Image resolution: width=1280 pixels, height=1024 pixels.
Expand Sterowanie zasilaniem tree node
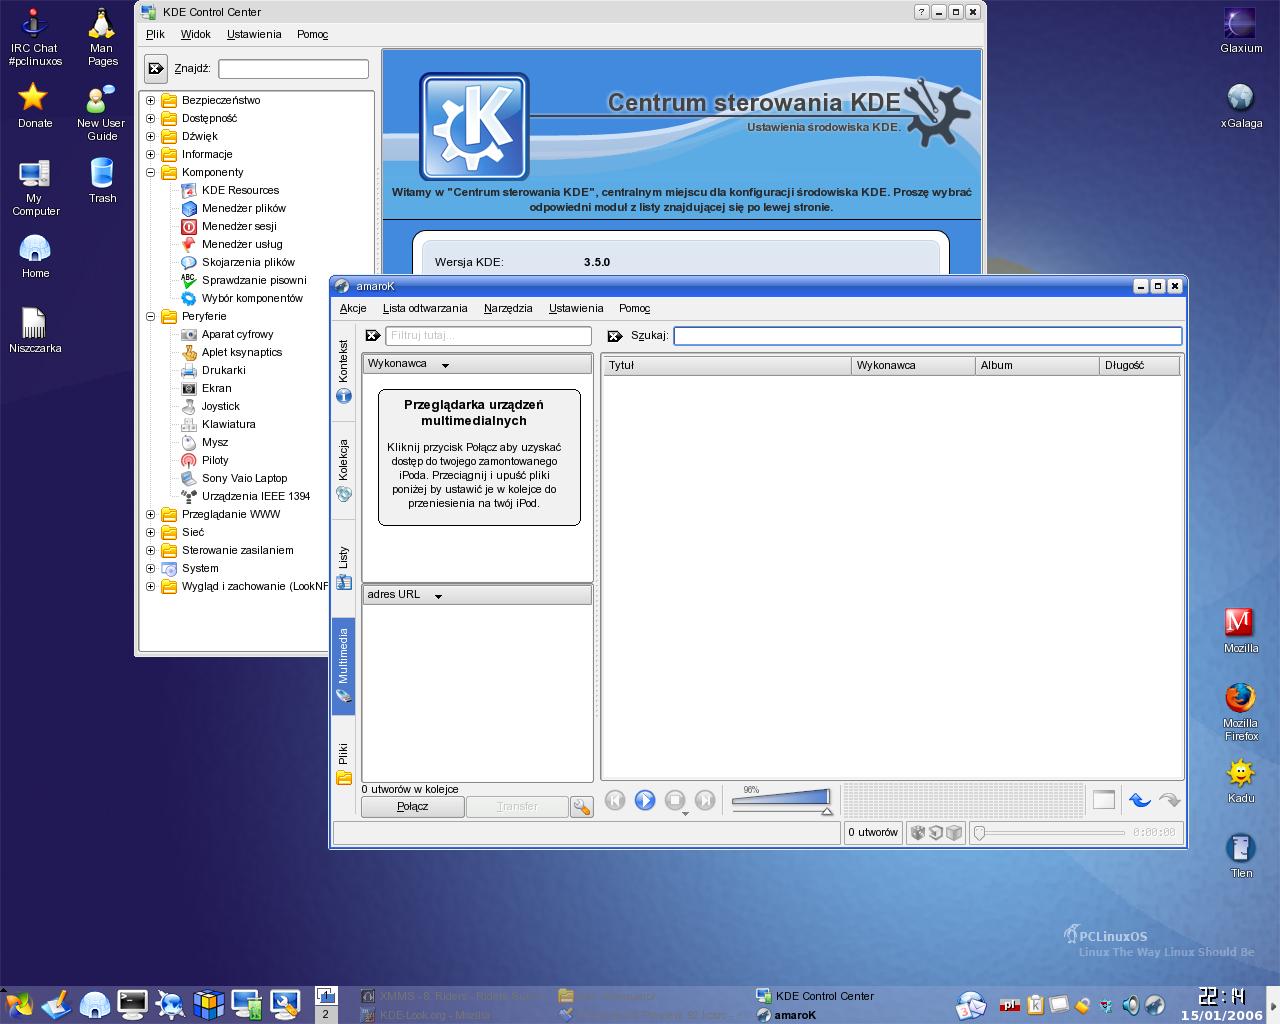point(151,550)
